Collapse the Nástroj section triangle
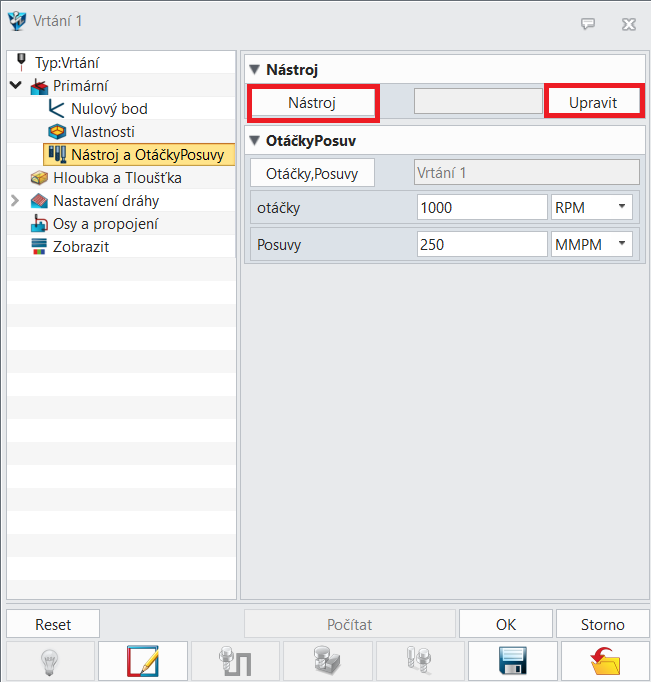651x682 pixels. [255, 70]
